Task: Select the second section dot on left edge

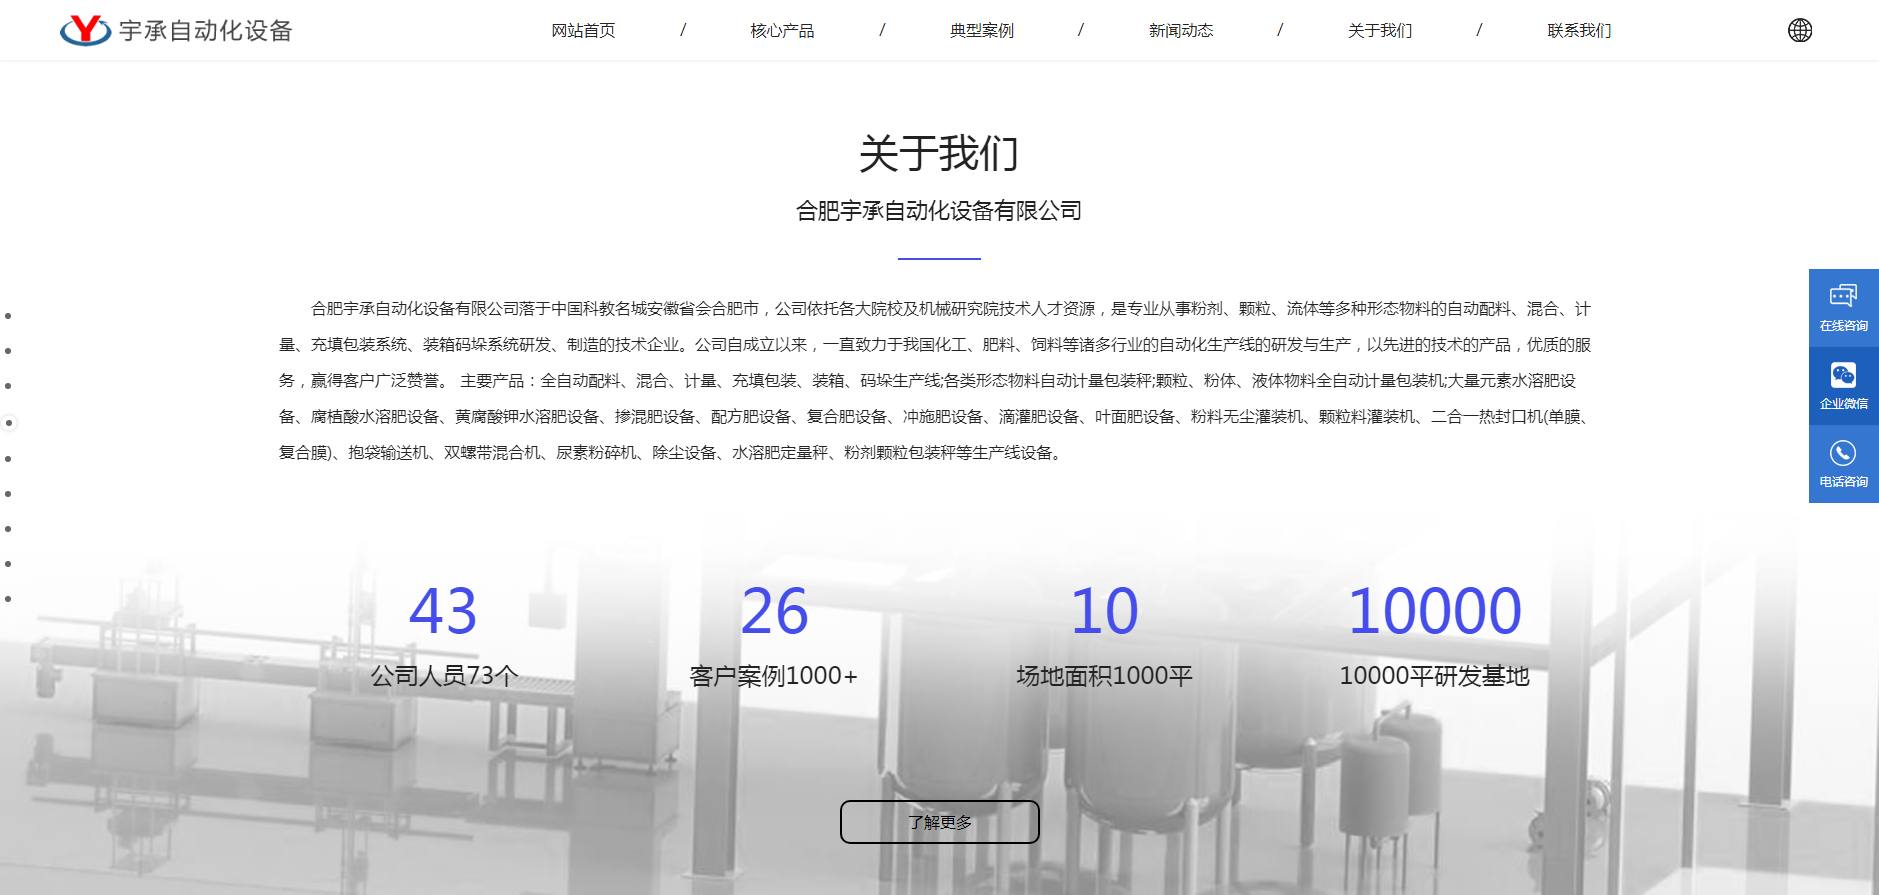Action: tap(8, 351)
